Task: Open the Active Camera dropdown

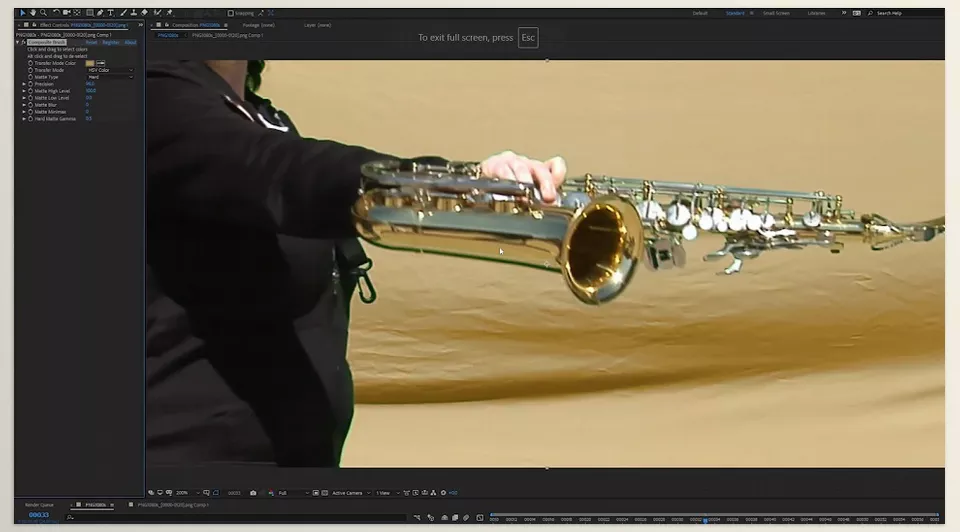Action: click(351, 493)
